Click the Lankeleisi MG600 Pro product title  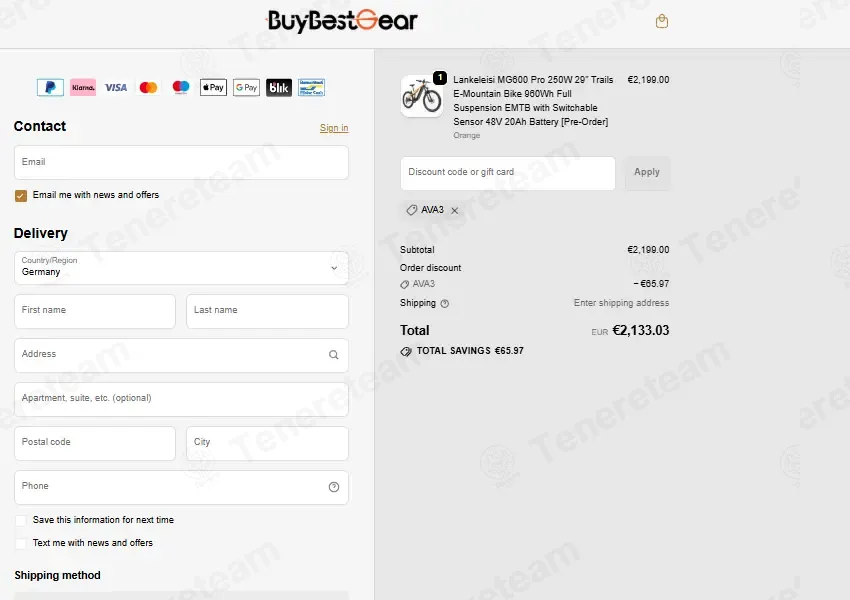click(533, 100)
